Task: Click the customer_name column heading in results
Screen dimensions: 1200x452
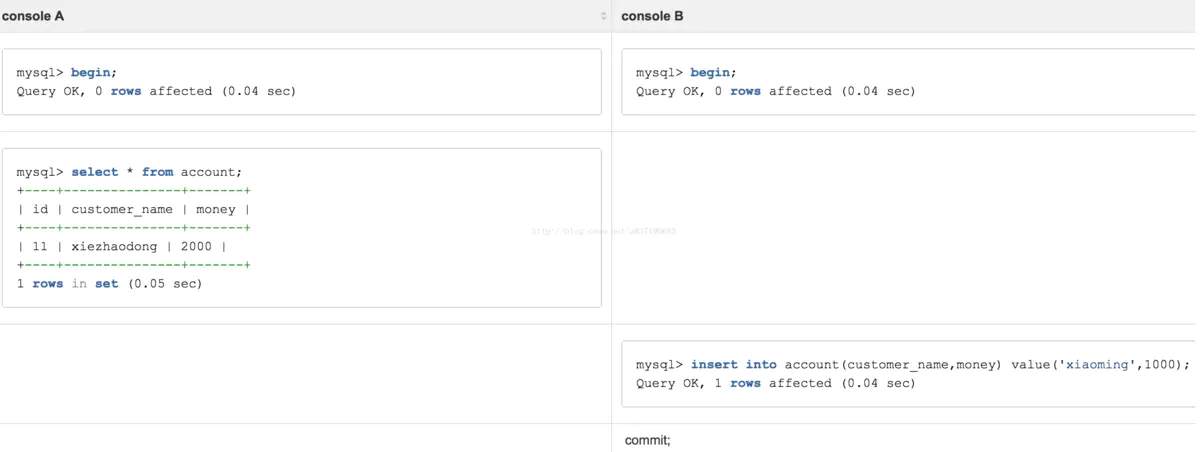Action: coord(122,210)
